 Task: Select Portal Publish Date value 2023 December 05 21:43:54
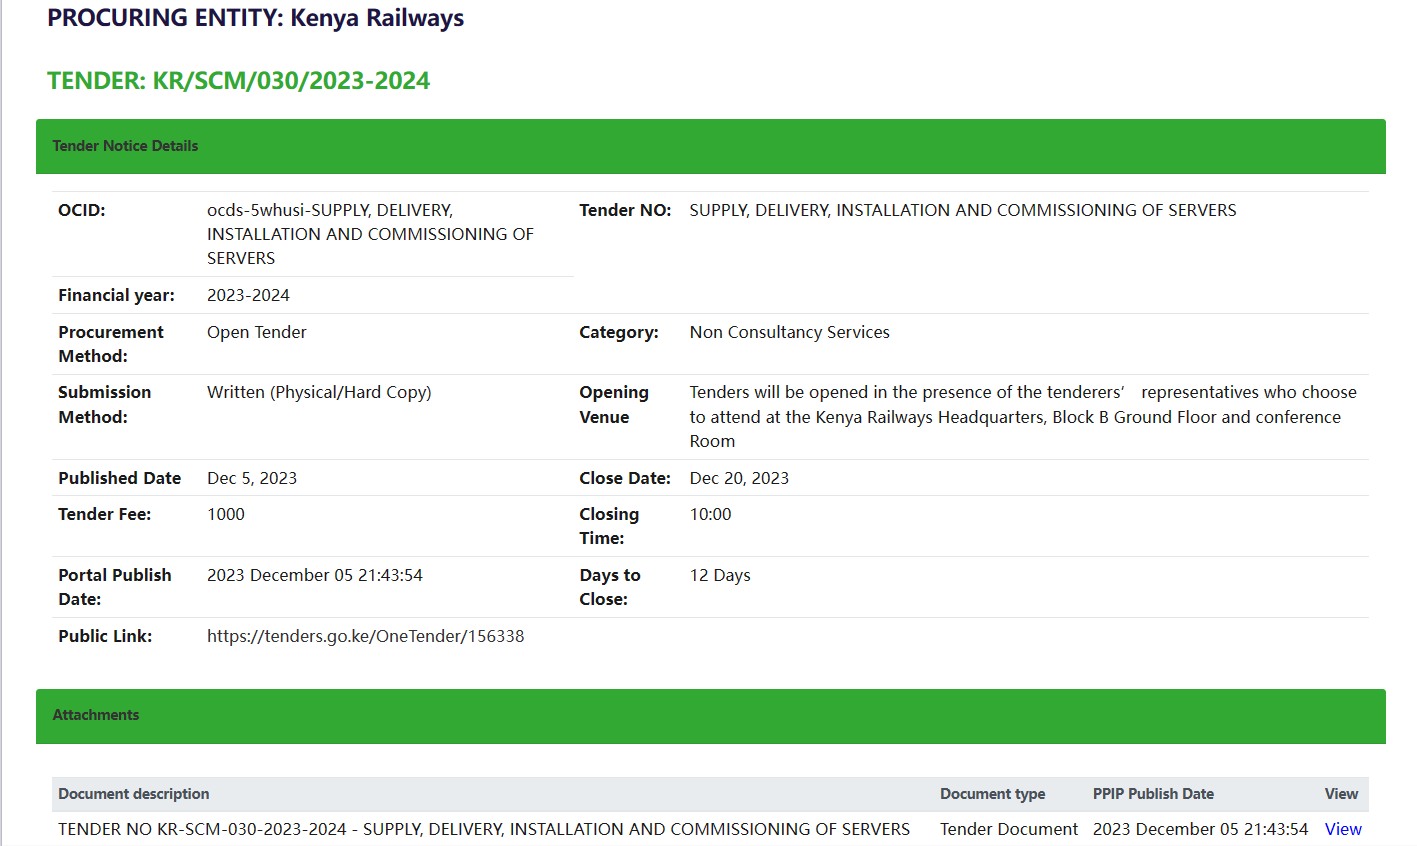(x=315, y=575)
